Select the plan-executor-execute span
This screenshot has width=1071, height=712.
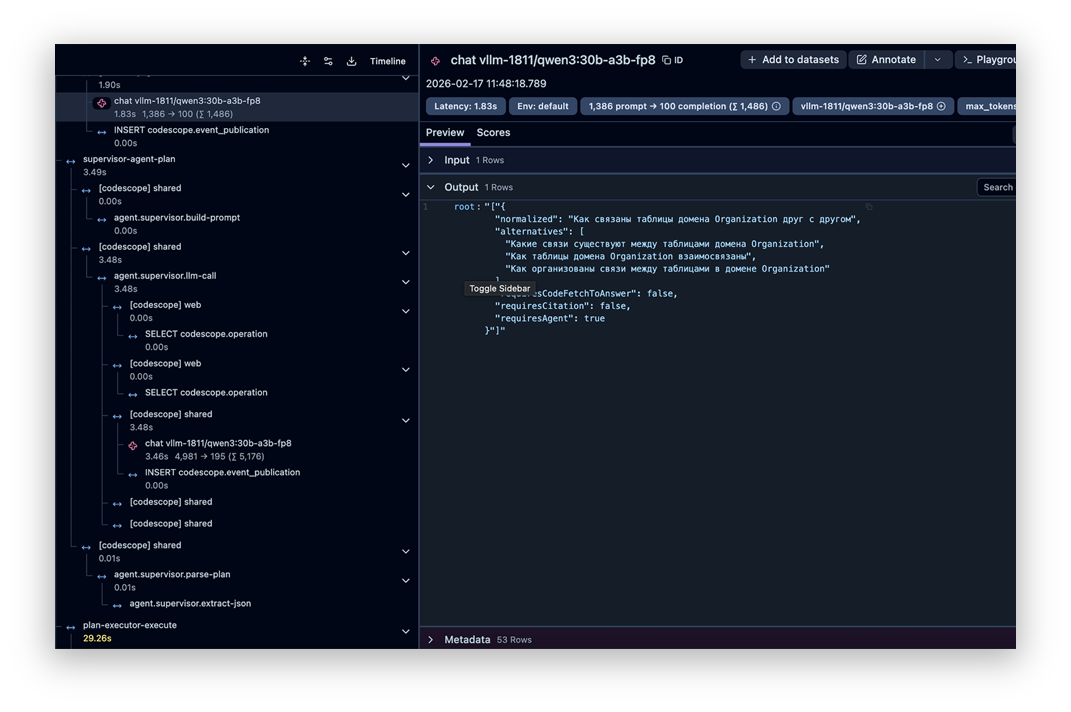[130, 625]
